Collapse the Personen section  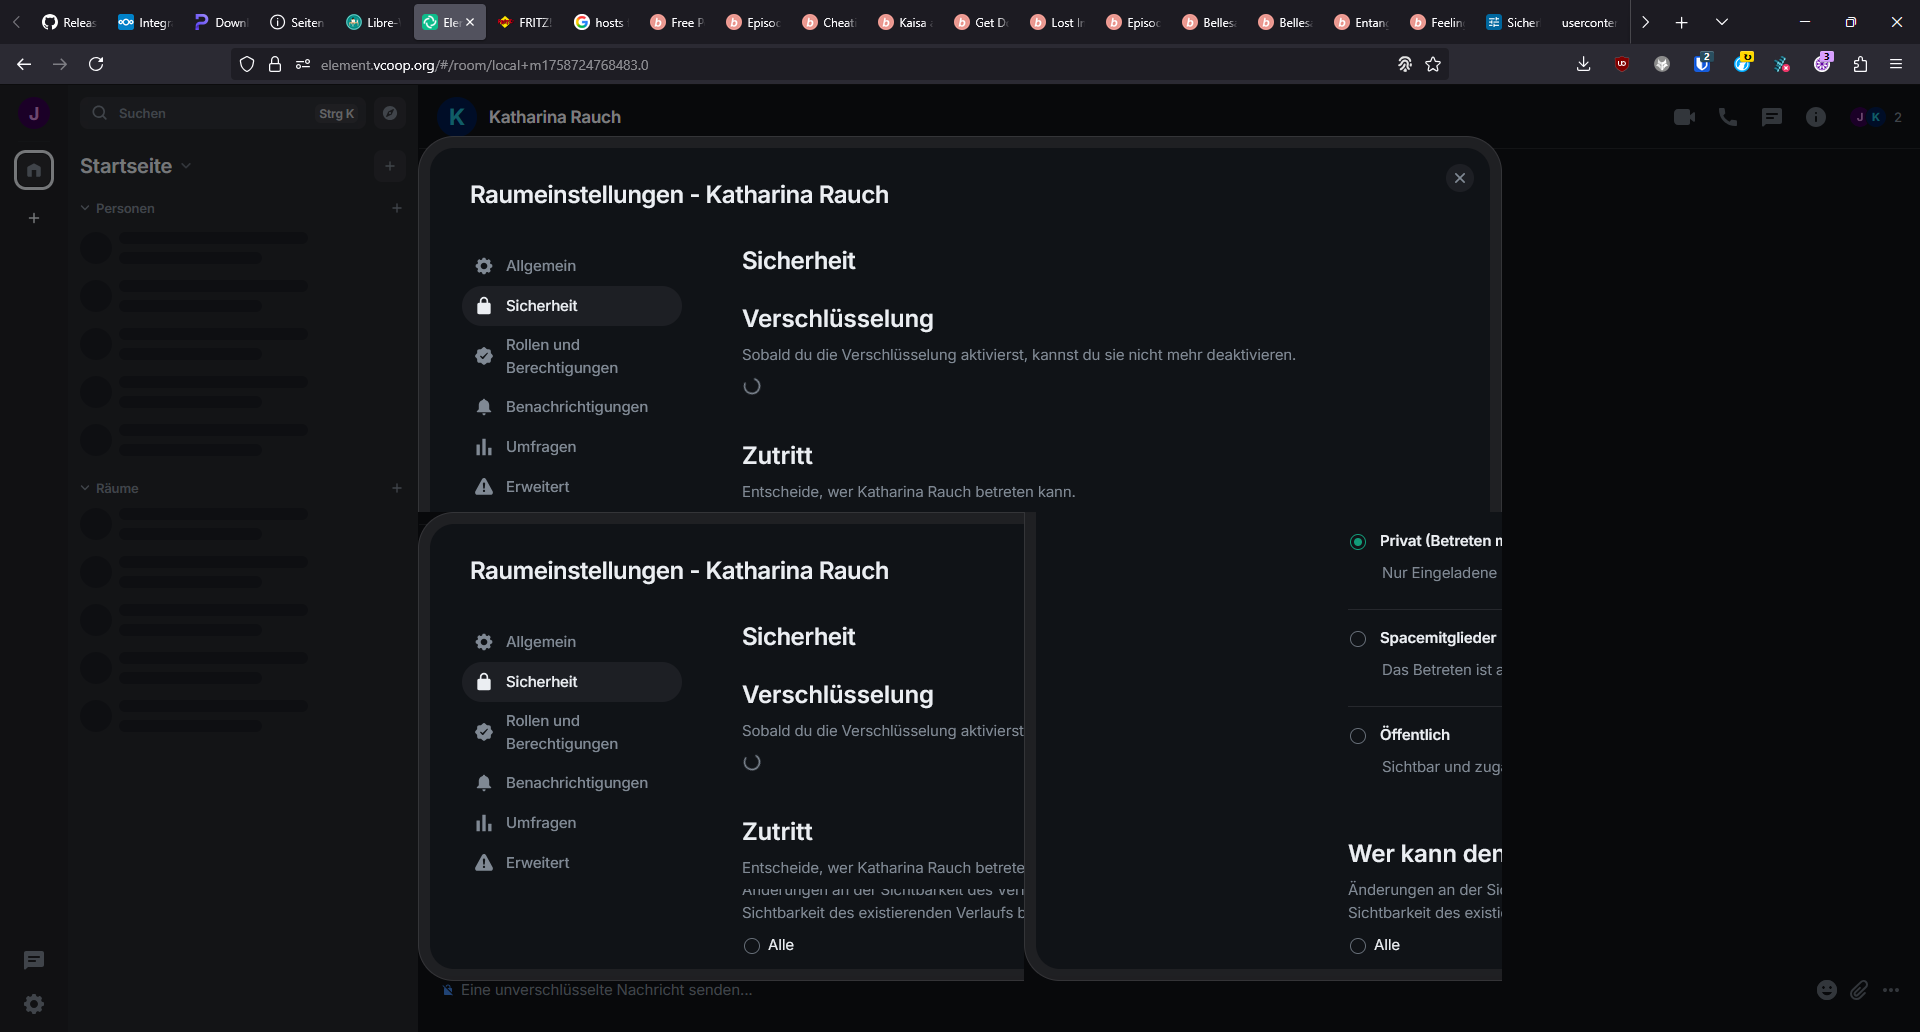[86, 208]
